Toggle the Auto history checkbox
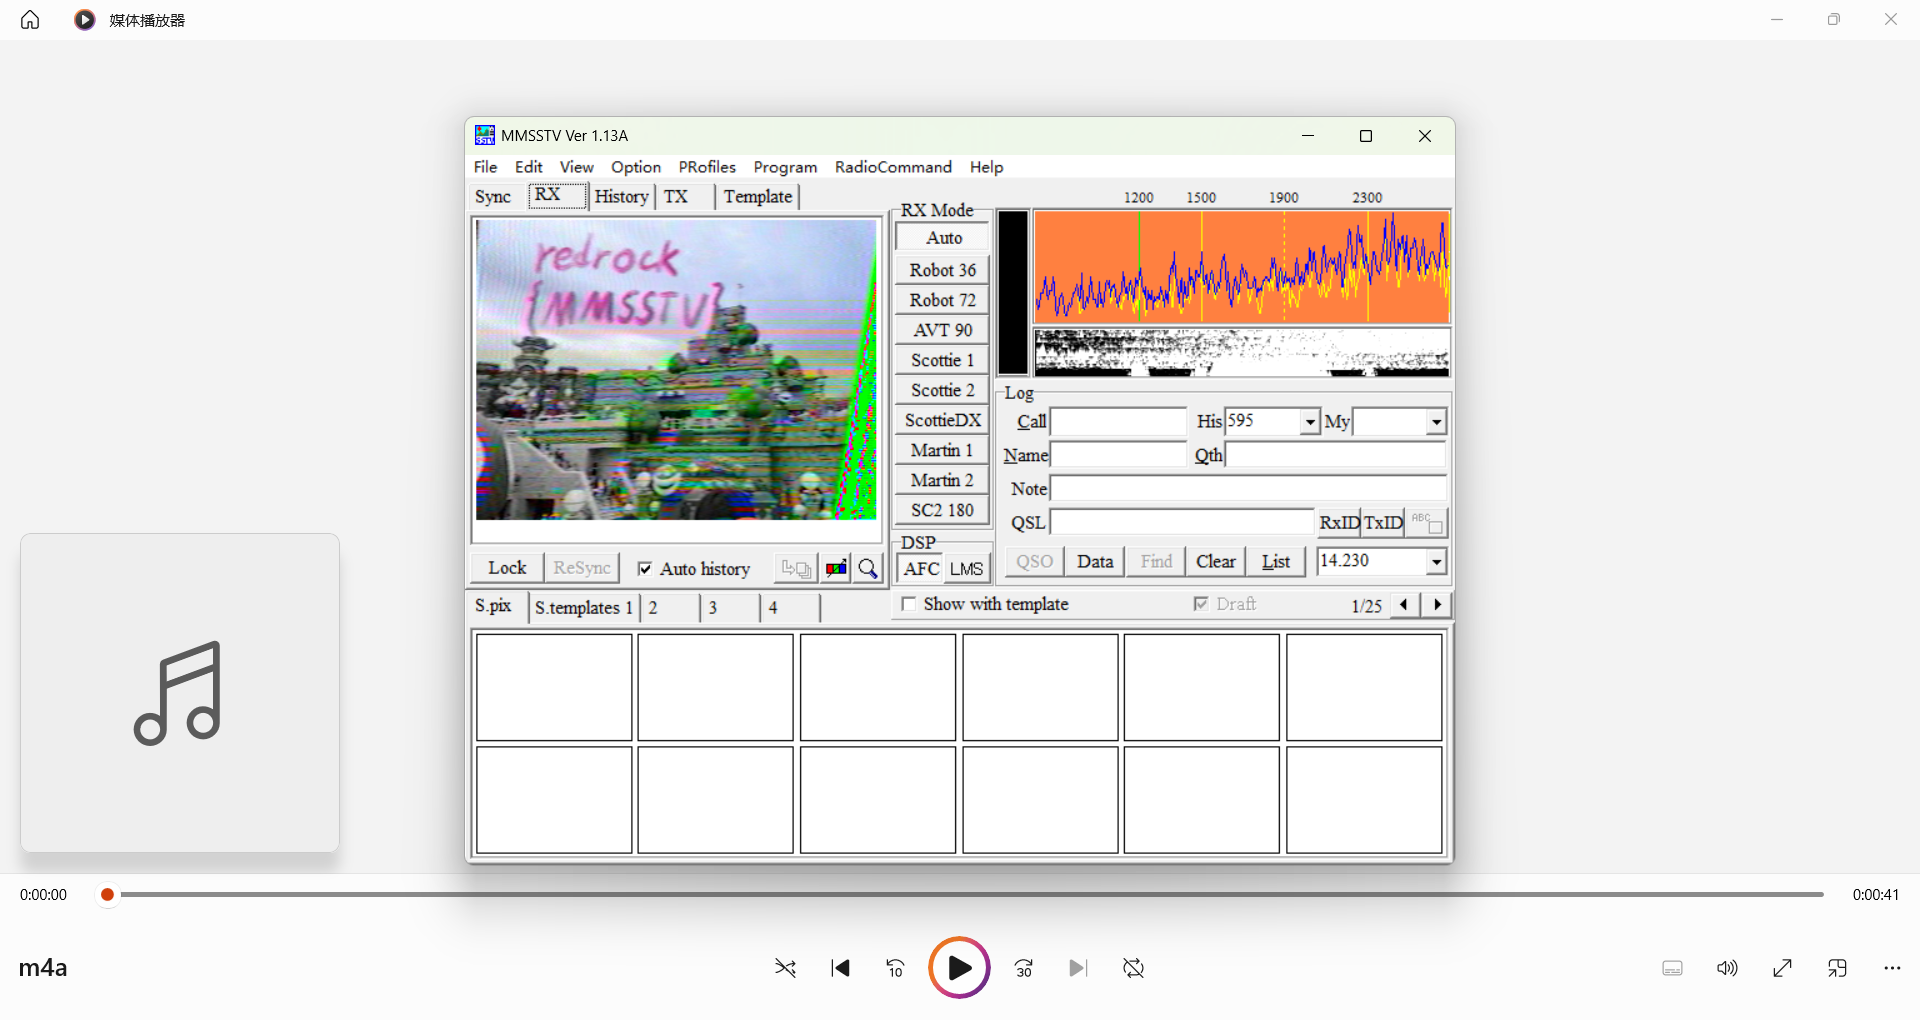Screen dimensions: 1920x1020 (x=645, y=568)
